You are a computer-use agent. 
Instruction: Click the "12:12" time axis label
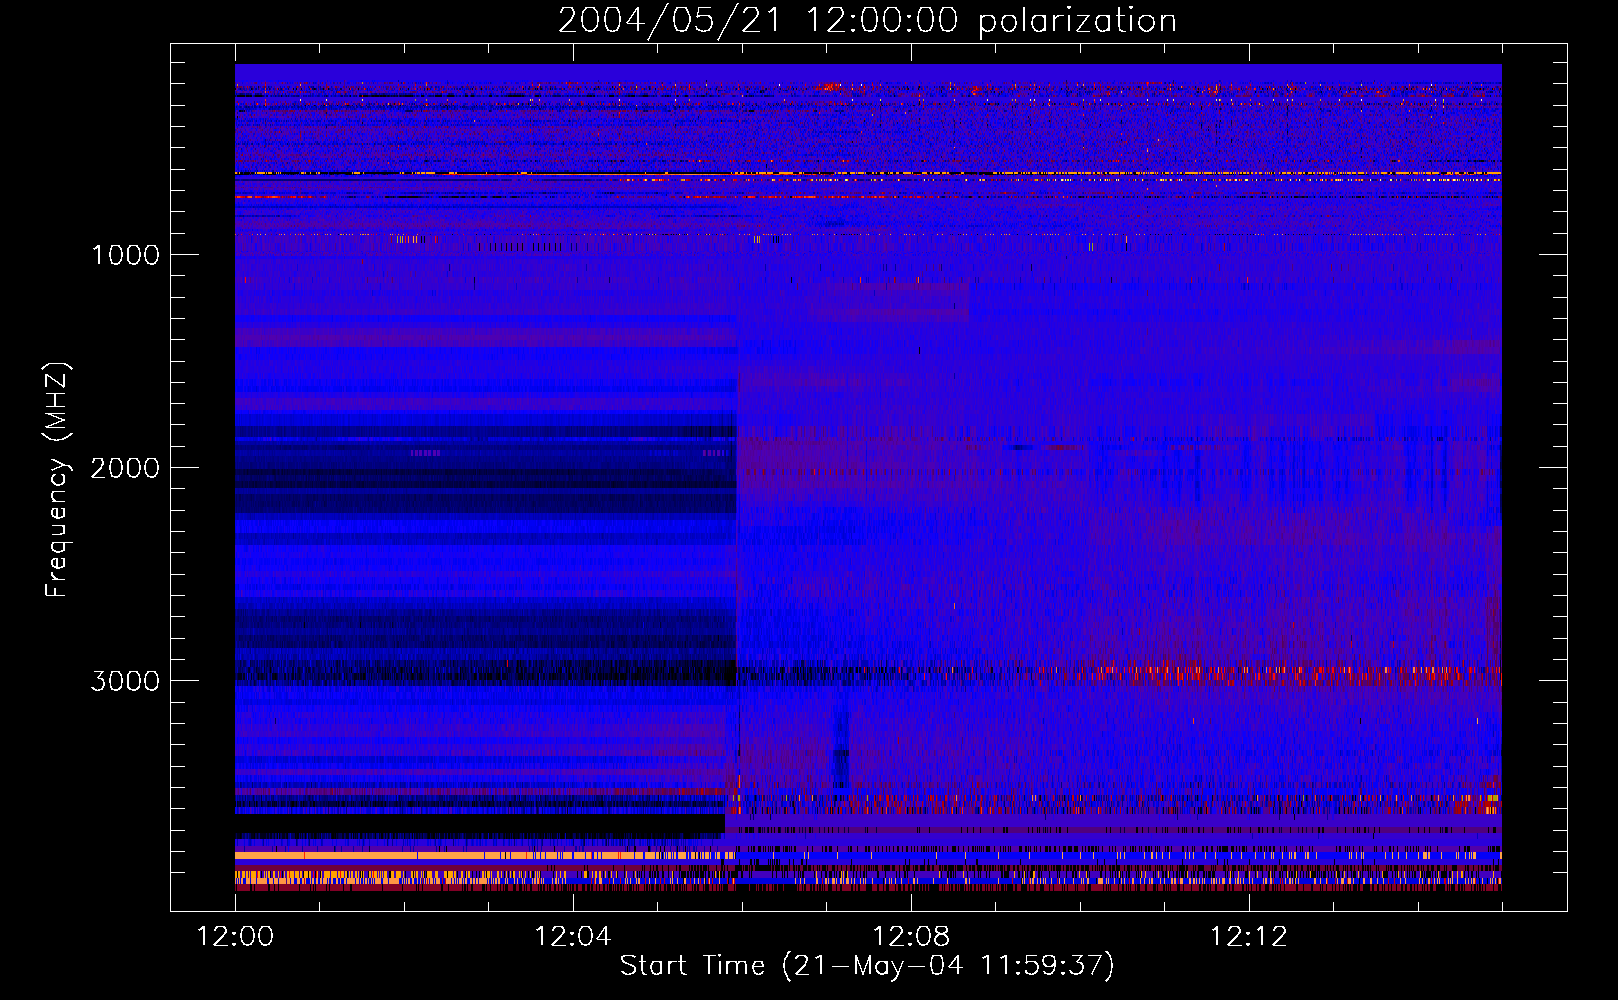click(x=1249, y=937)
